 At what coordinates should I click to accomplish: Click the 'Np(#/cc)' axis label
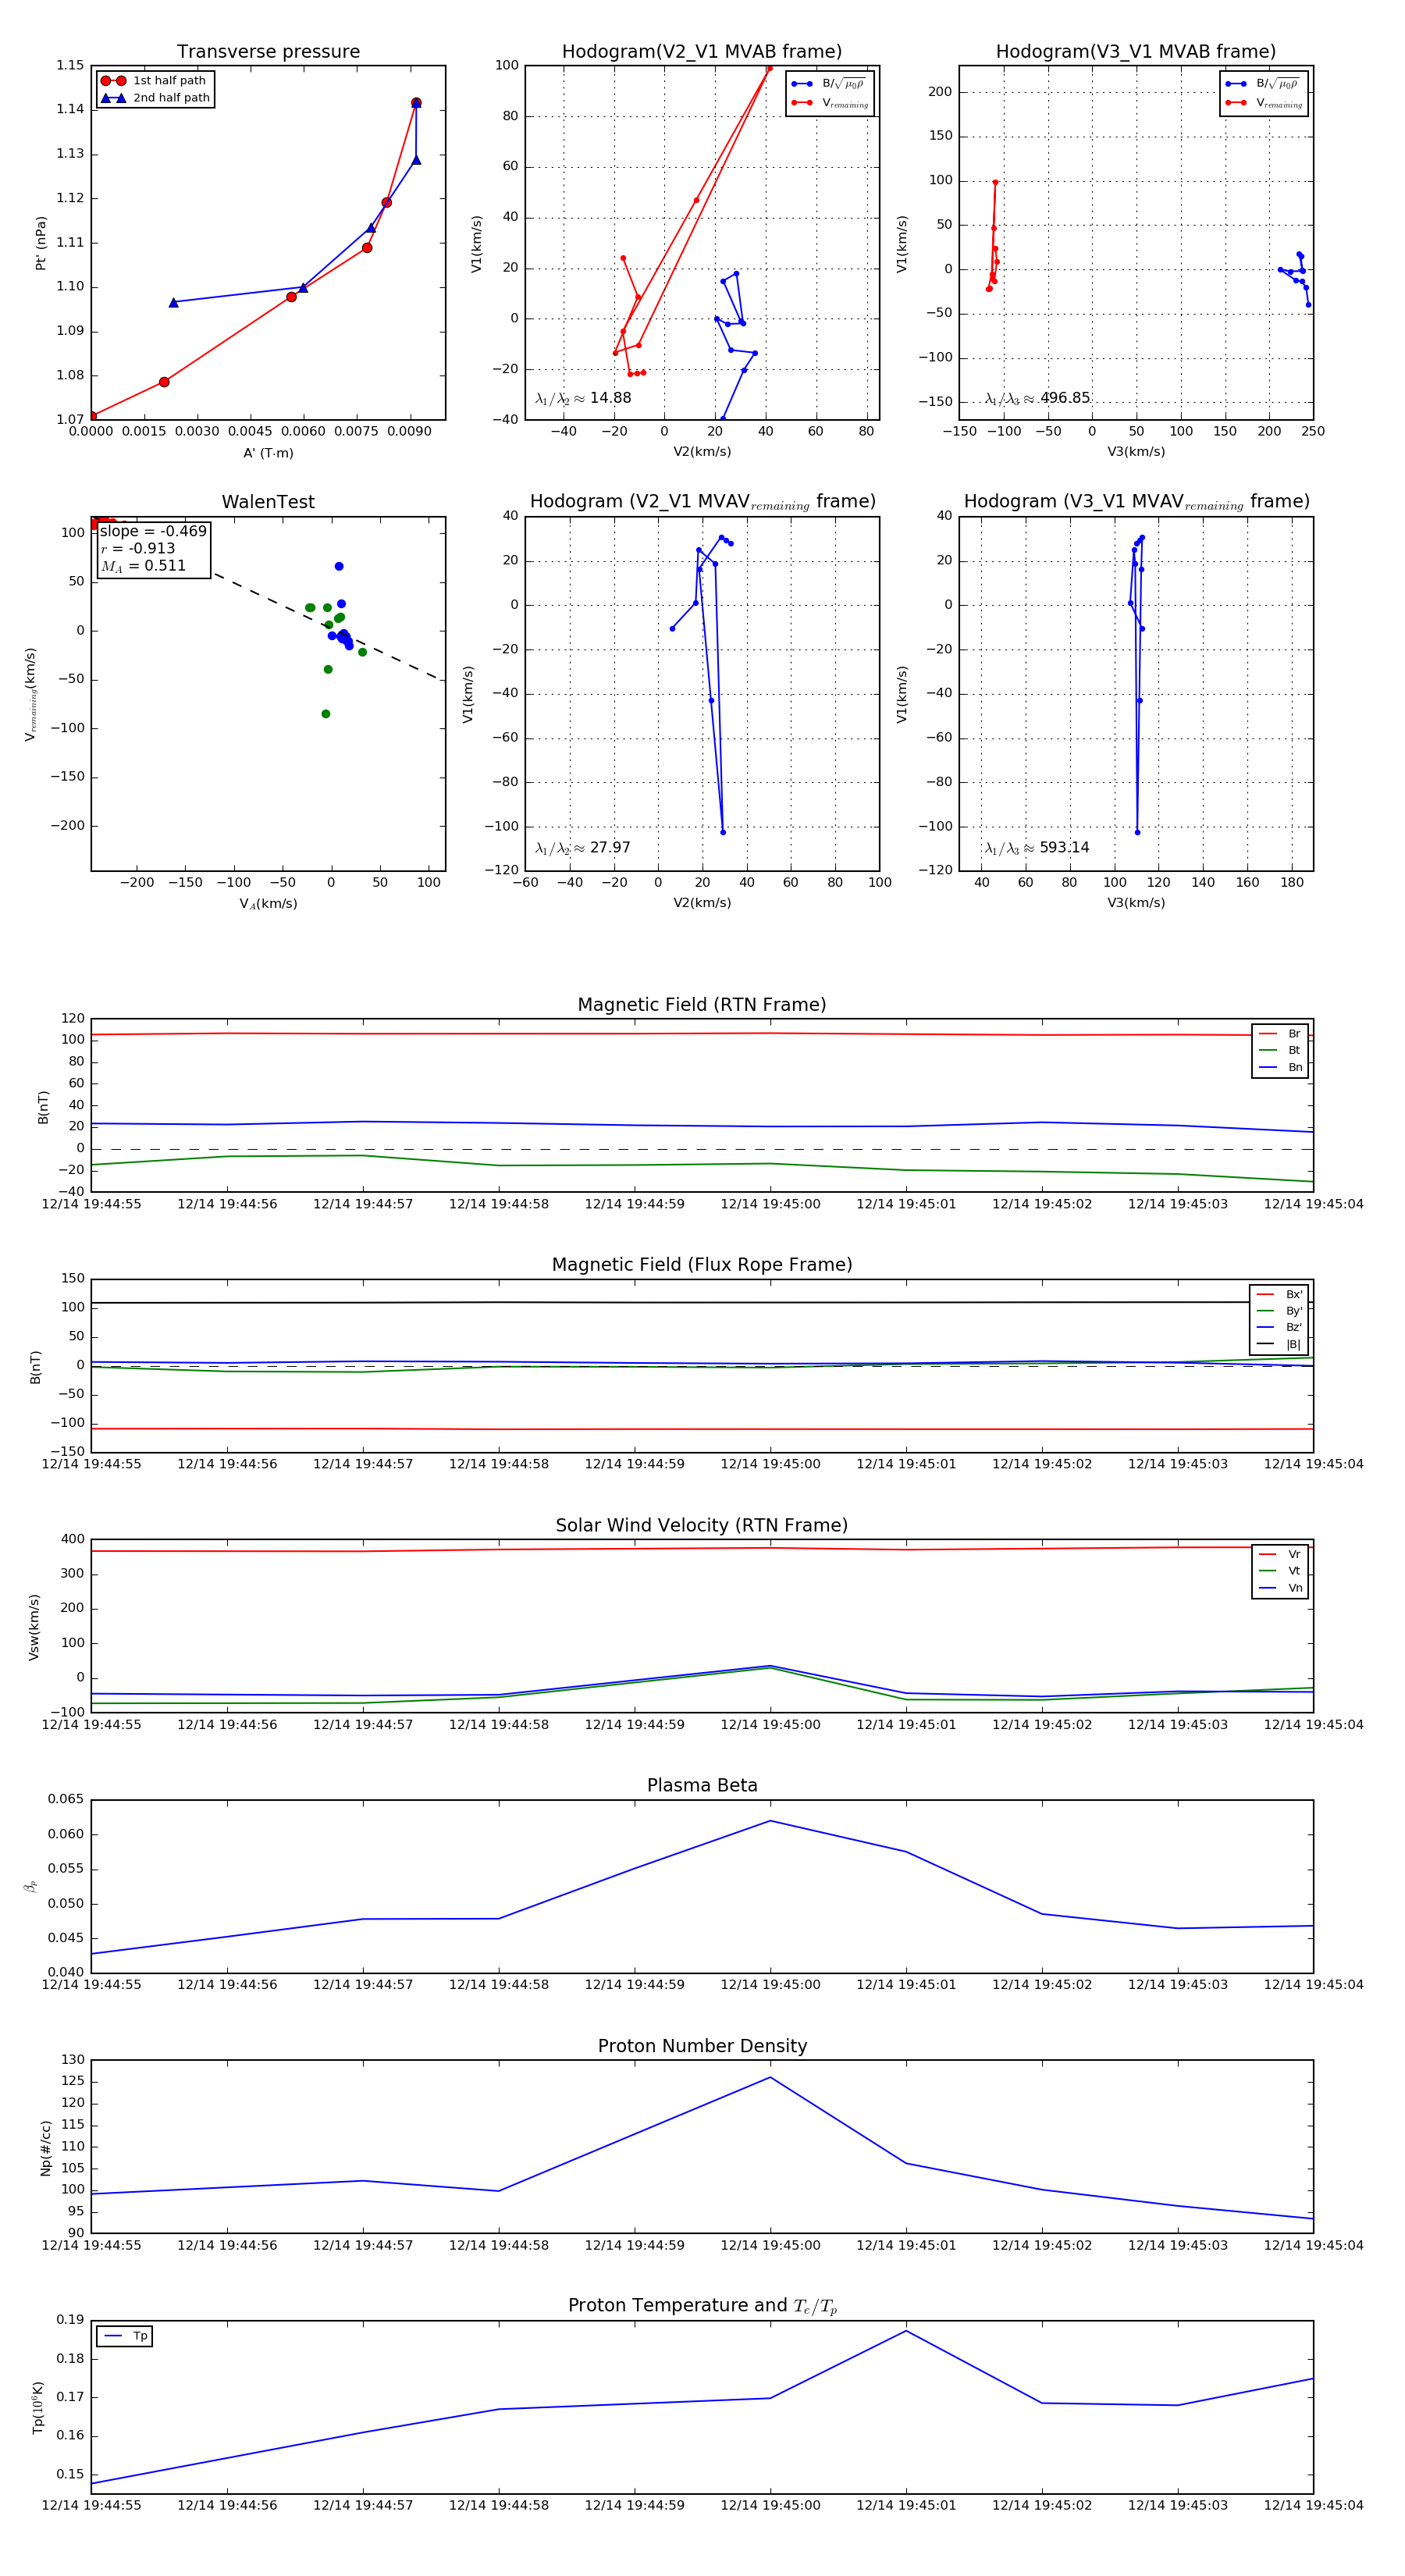point(45,2147)
